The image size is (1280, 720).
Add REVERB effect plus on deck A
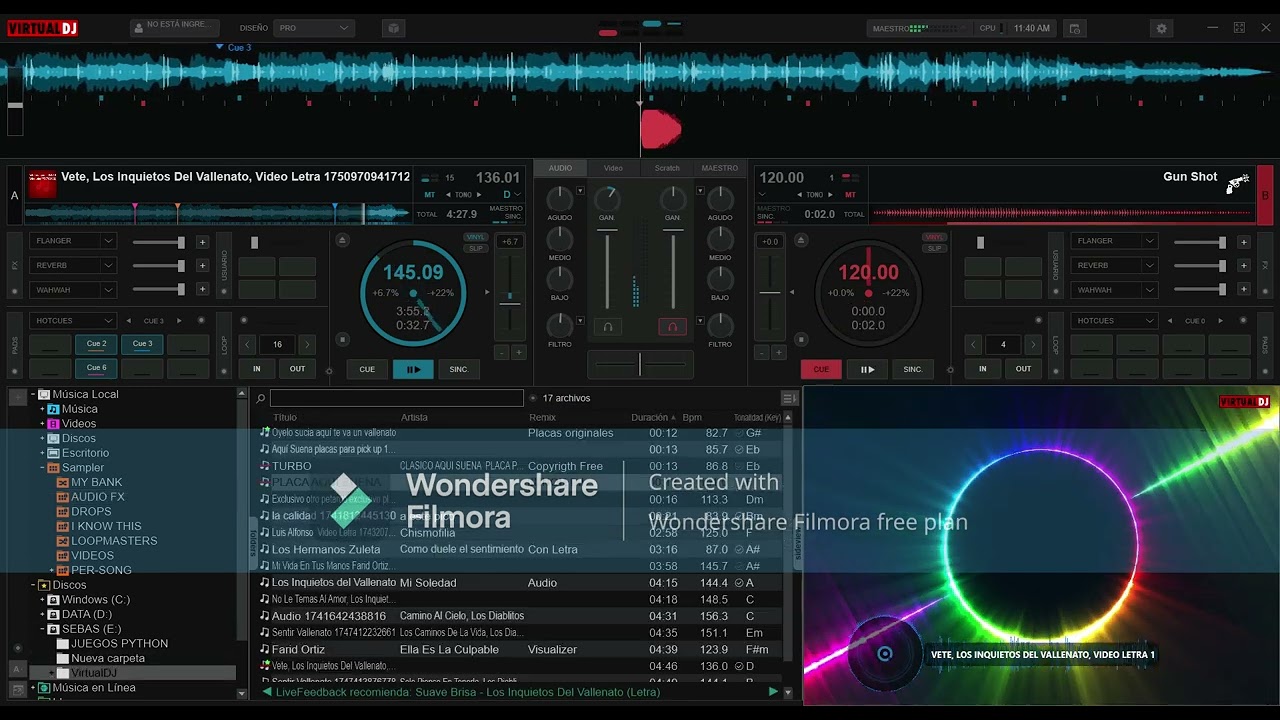202,266
